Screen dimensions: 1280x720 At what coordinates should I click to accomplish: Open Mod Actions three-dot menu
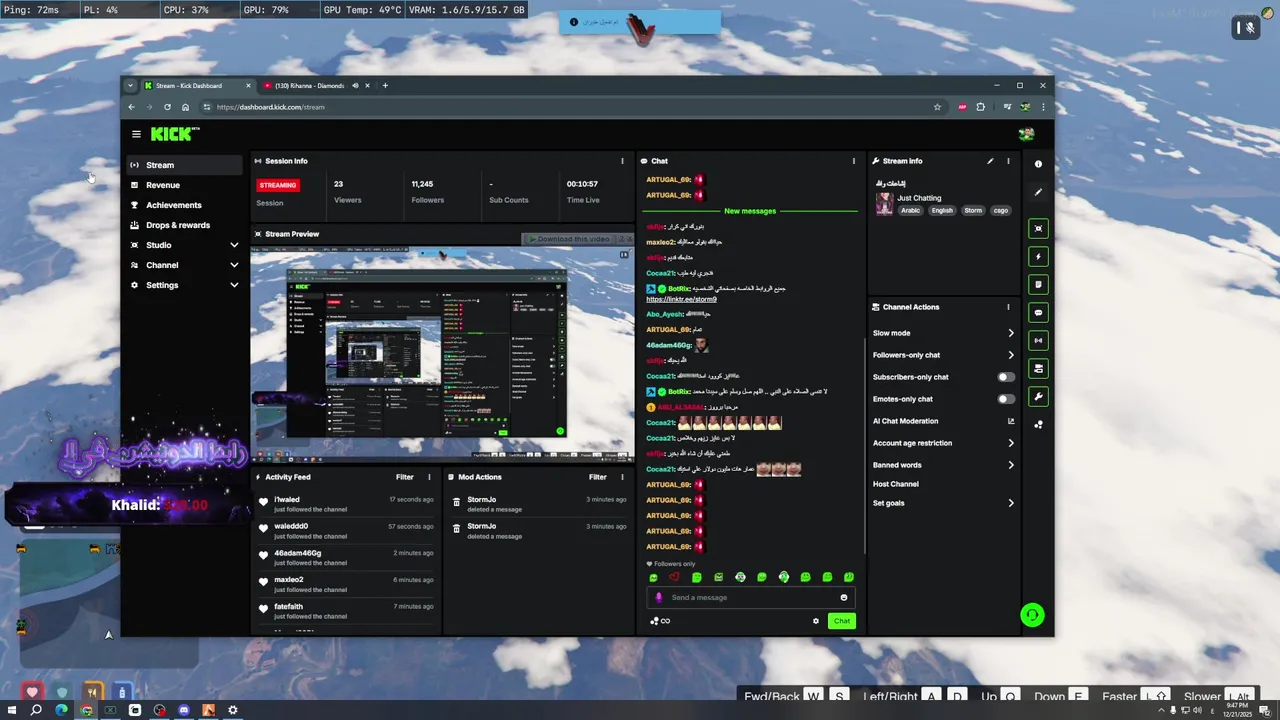622,477
